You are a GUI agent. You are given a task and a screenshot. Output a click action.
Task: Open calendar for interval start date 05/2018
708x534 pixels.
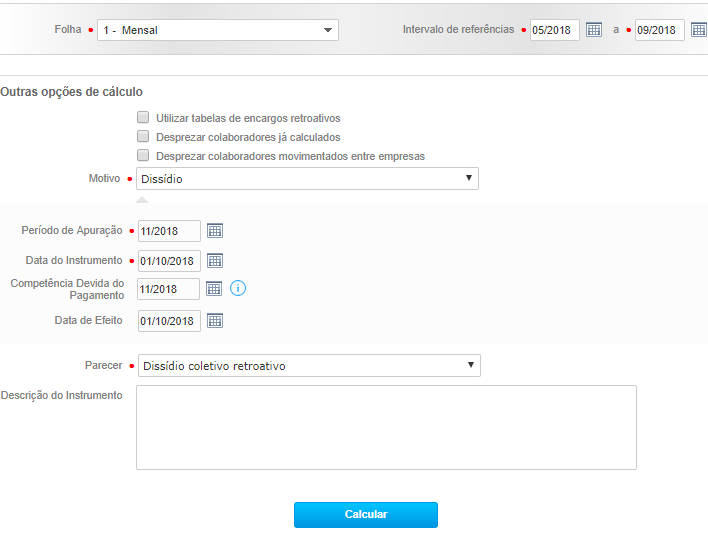[594, 30]
